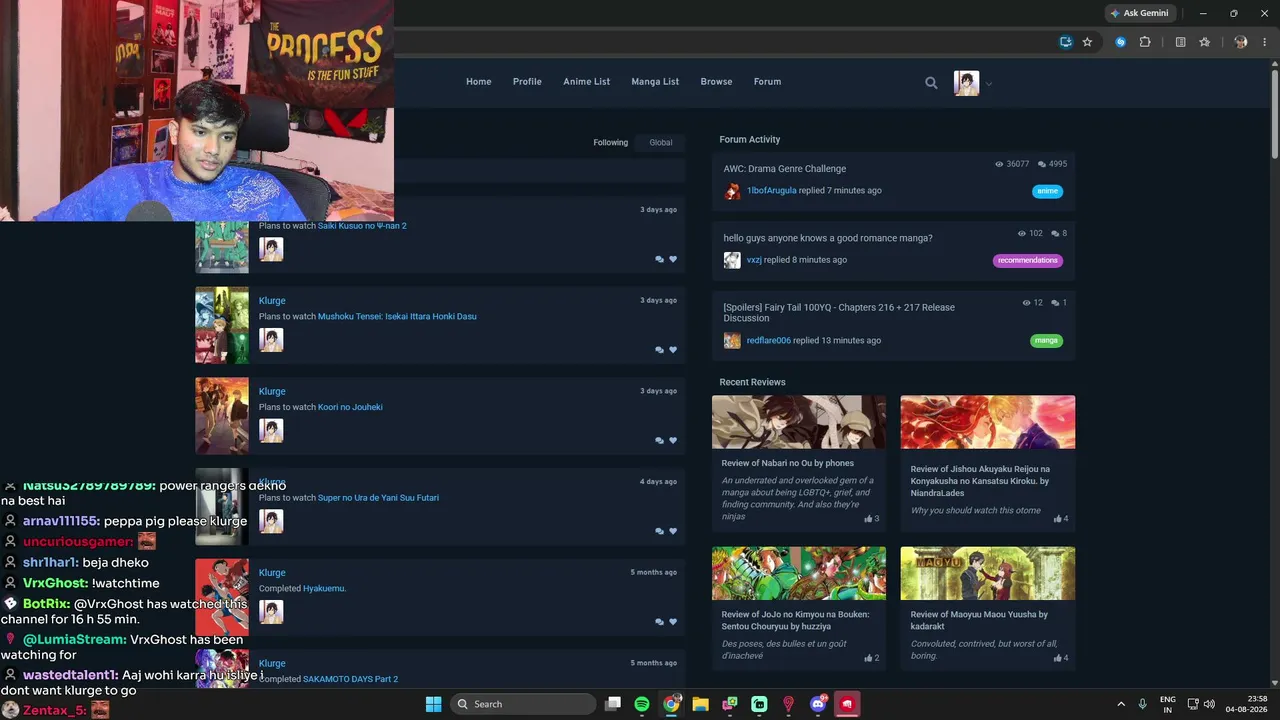Open the Saiki Kusuo no Ψ-nan 2 link
This screenshot has height=720, width=1280.
pos(362,226)
